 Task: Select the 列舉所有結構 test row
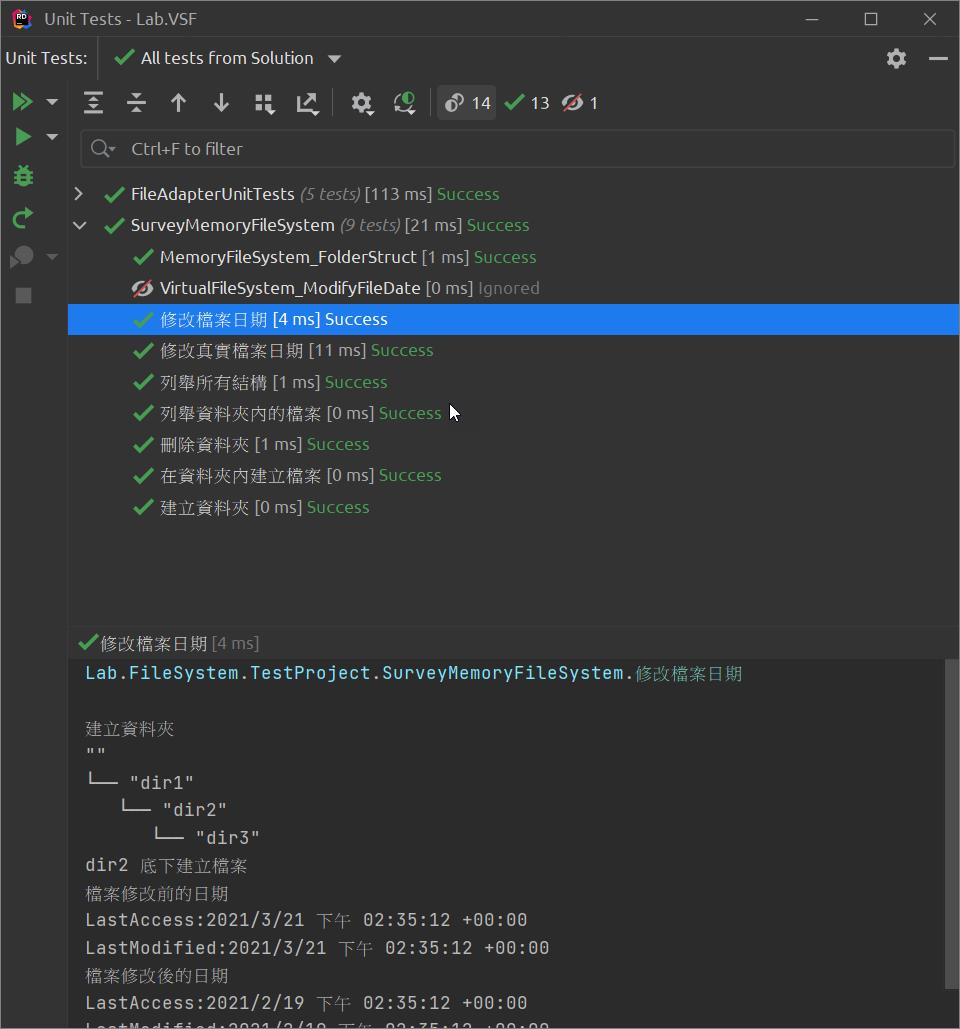[x=513, y=382]
